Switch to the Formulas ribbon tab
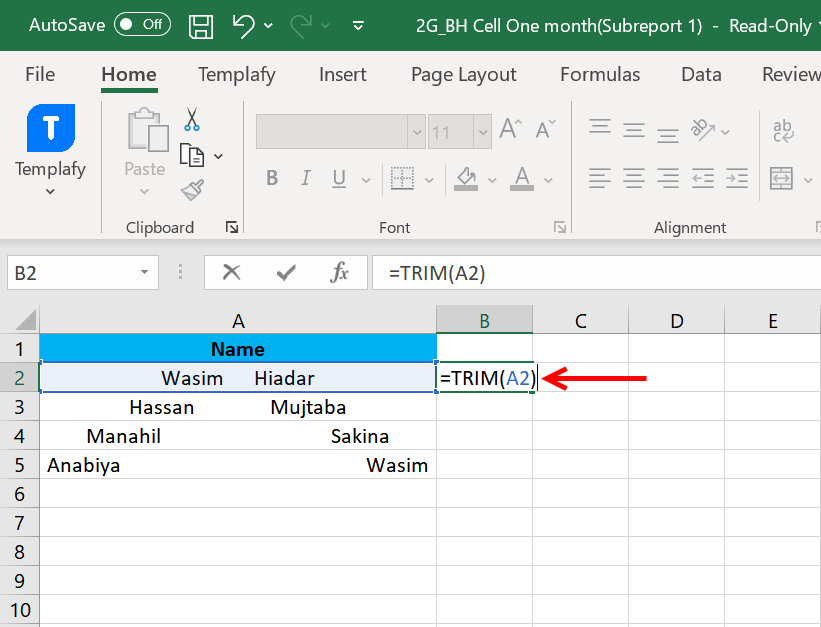Viewport: 821px width, 627px height. tap(599, 74)
